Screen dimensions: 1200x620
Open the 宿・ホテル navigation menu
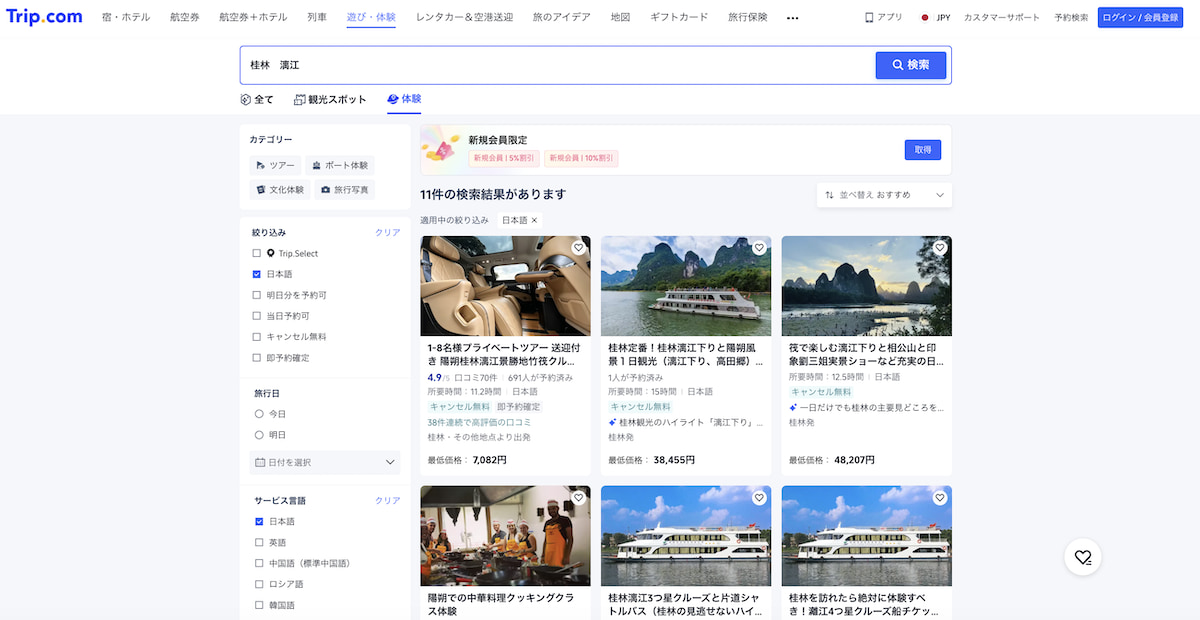(x=126, y=18)
